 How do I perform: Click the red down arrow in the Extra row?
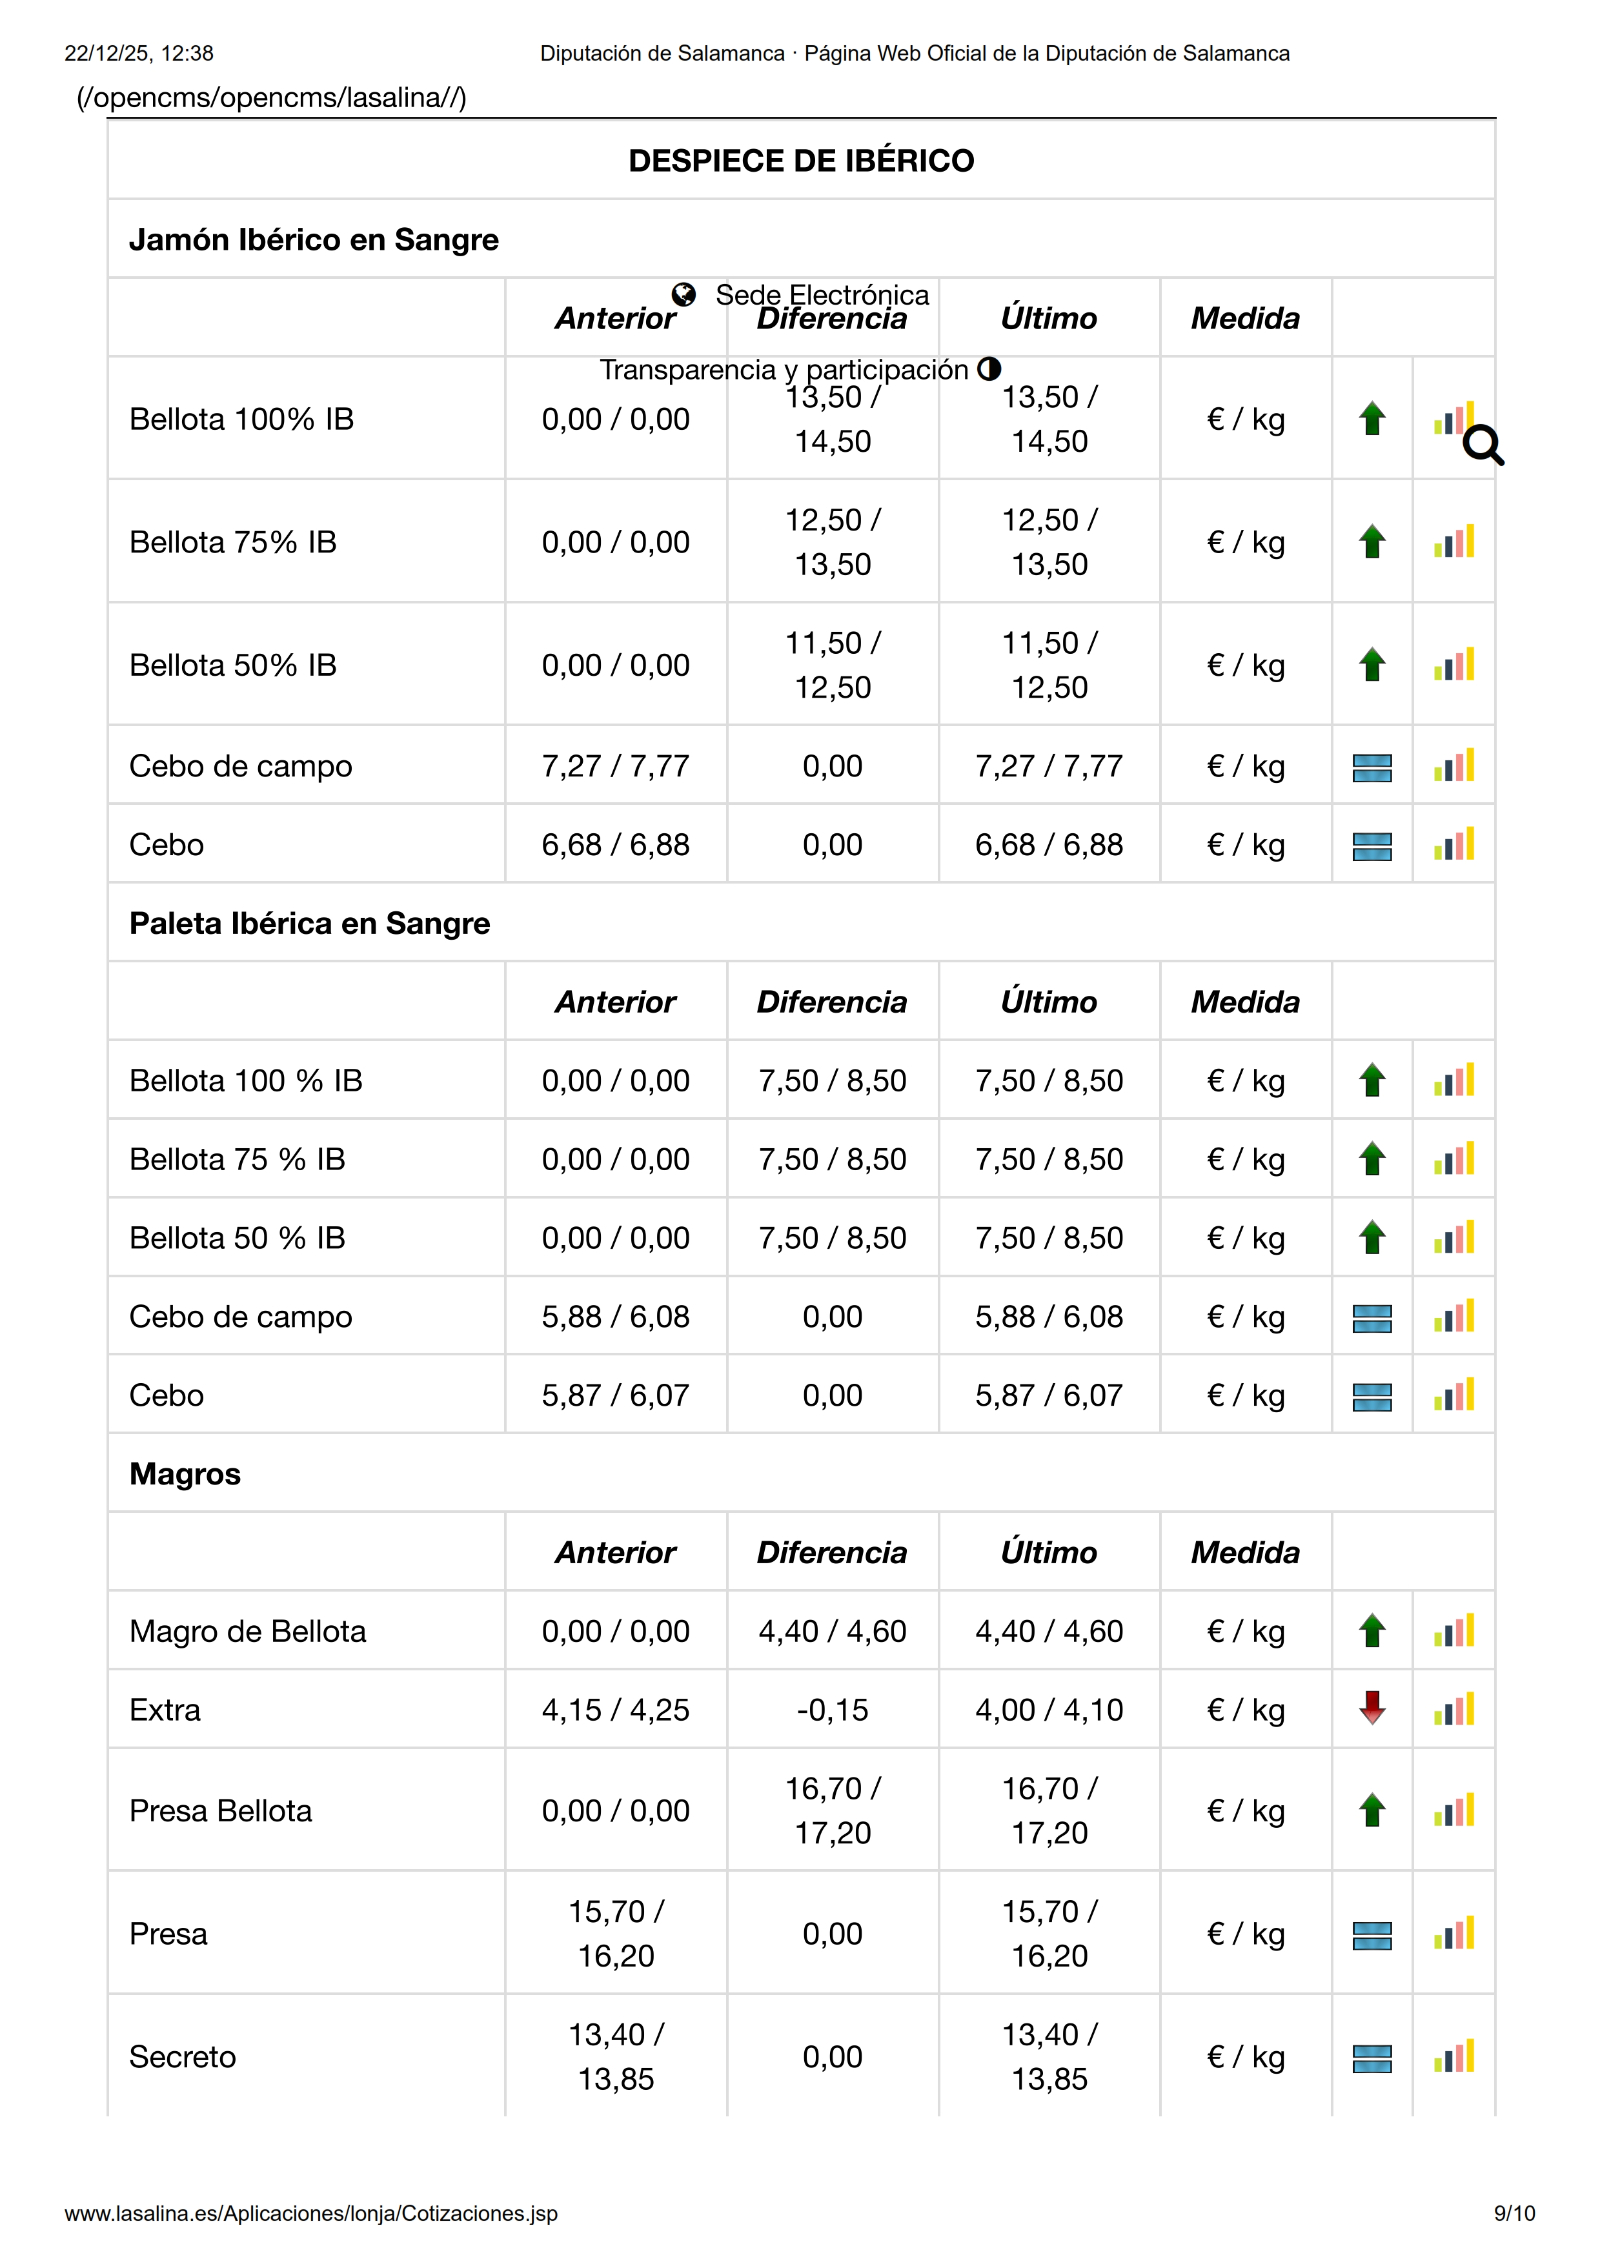click(x=1372, y=1708)
